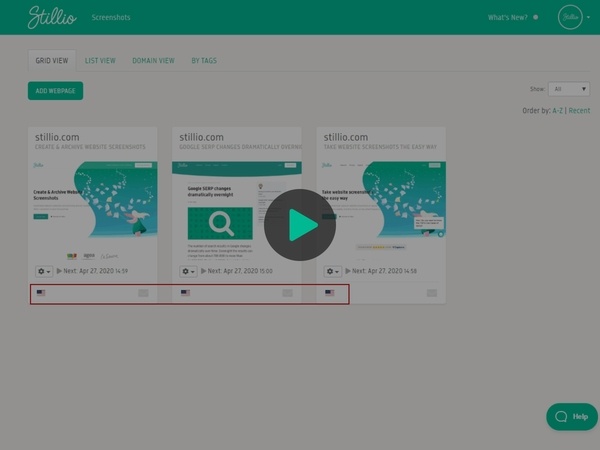This screenshot has height=450, width=600.
Task: Switch to By Tags tab
Action: (x=204, y=60)
